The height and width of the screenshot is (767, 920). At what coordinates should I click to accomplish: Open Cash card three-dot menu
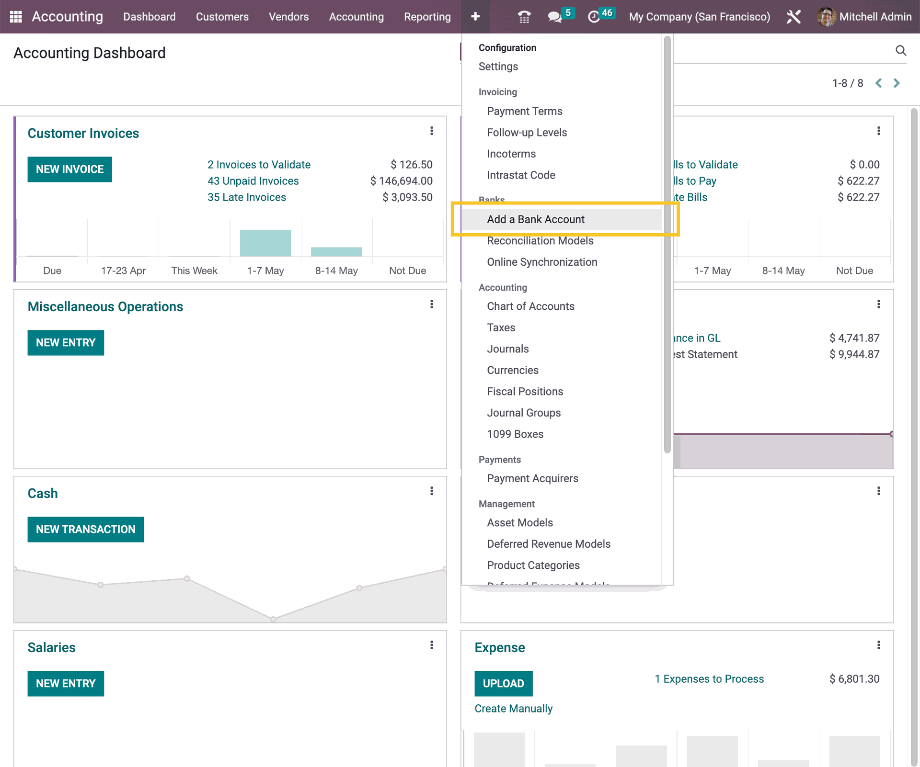(x=432, y=491)
